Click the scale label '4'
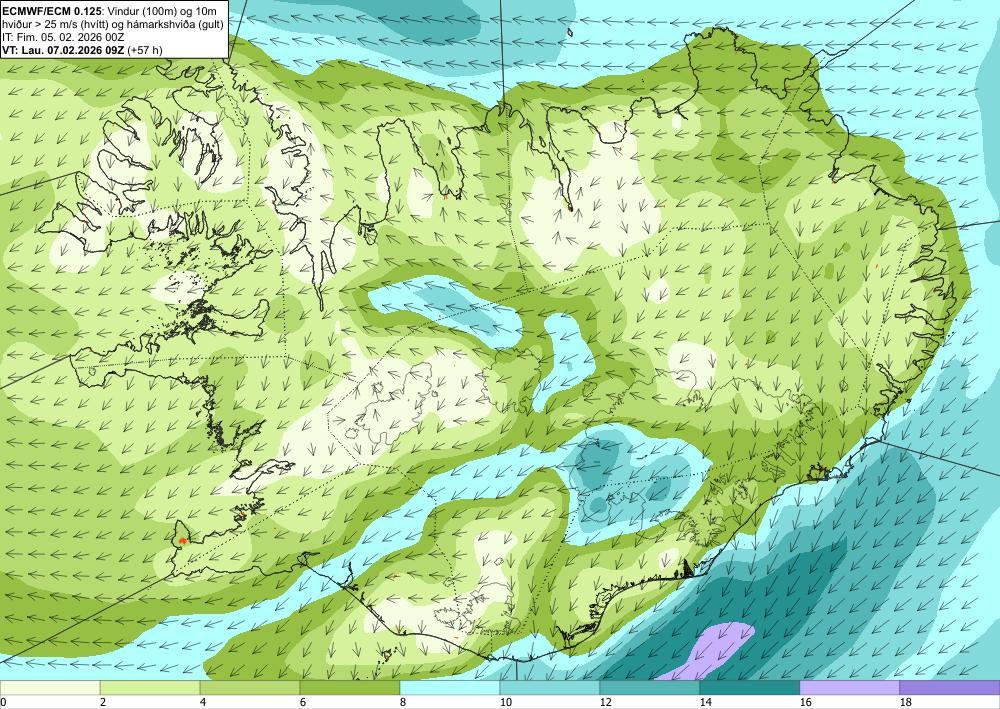The image size is (1000, 709). (x=203, y=703)
